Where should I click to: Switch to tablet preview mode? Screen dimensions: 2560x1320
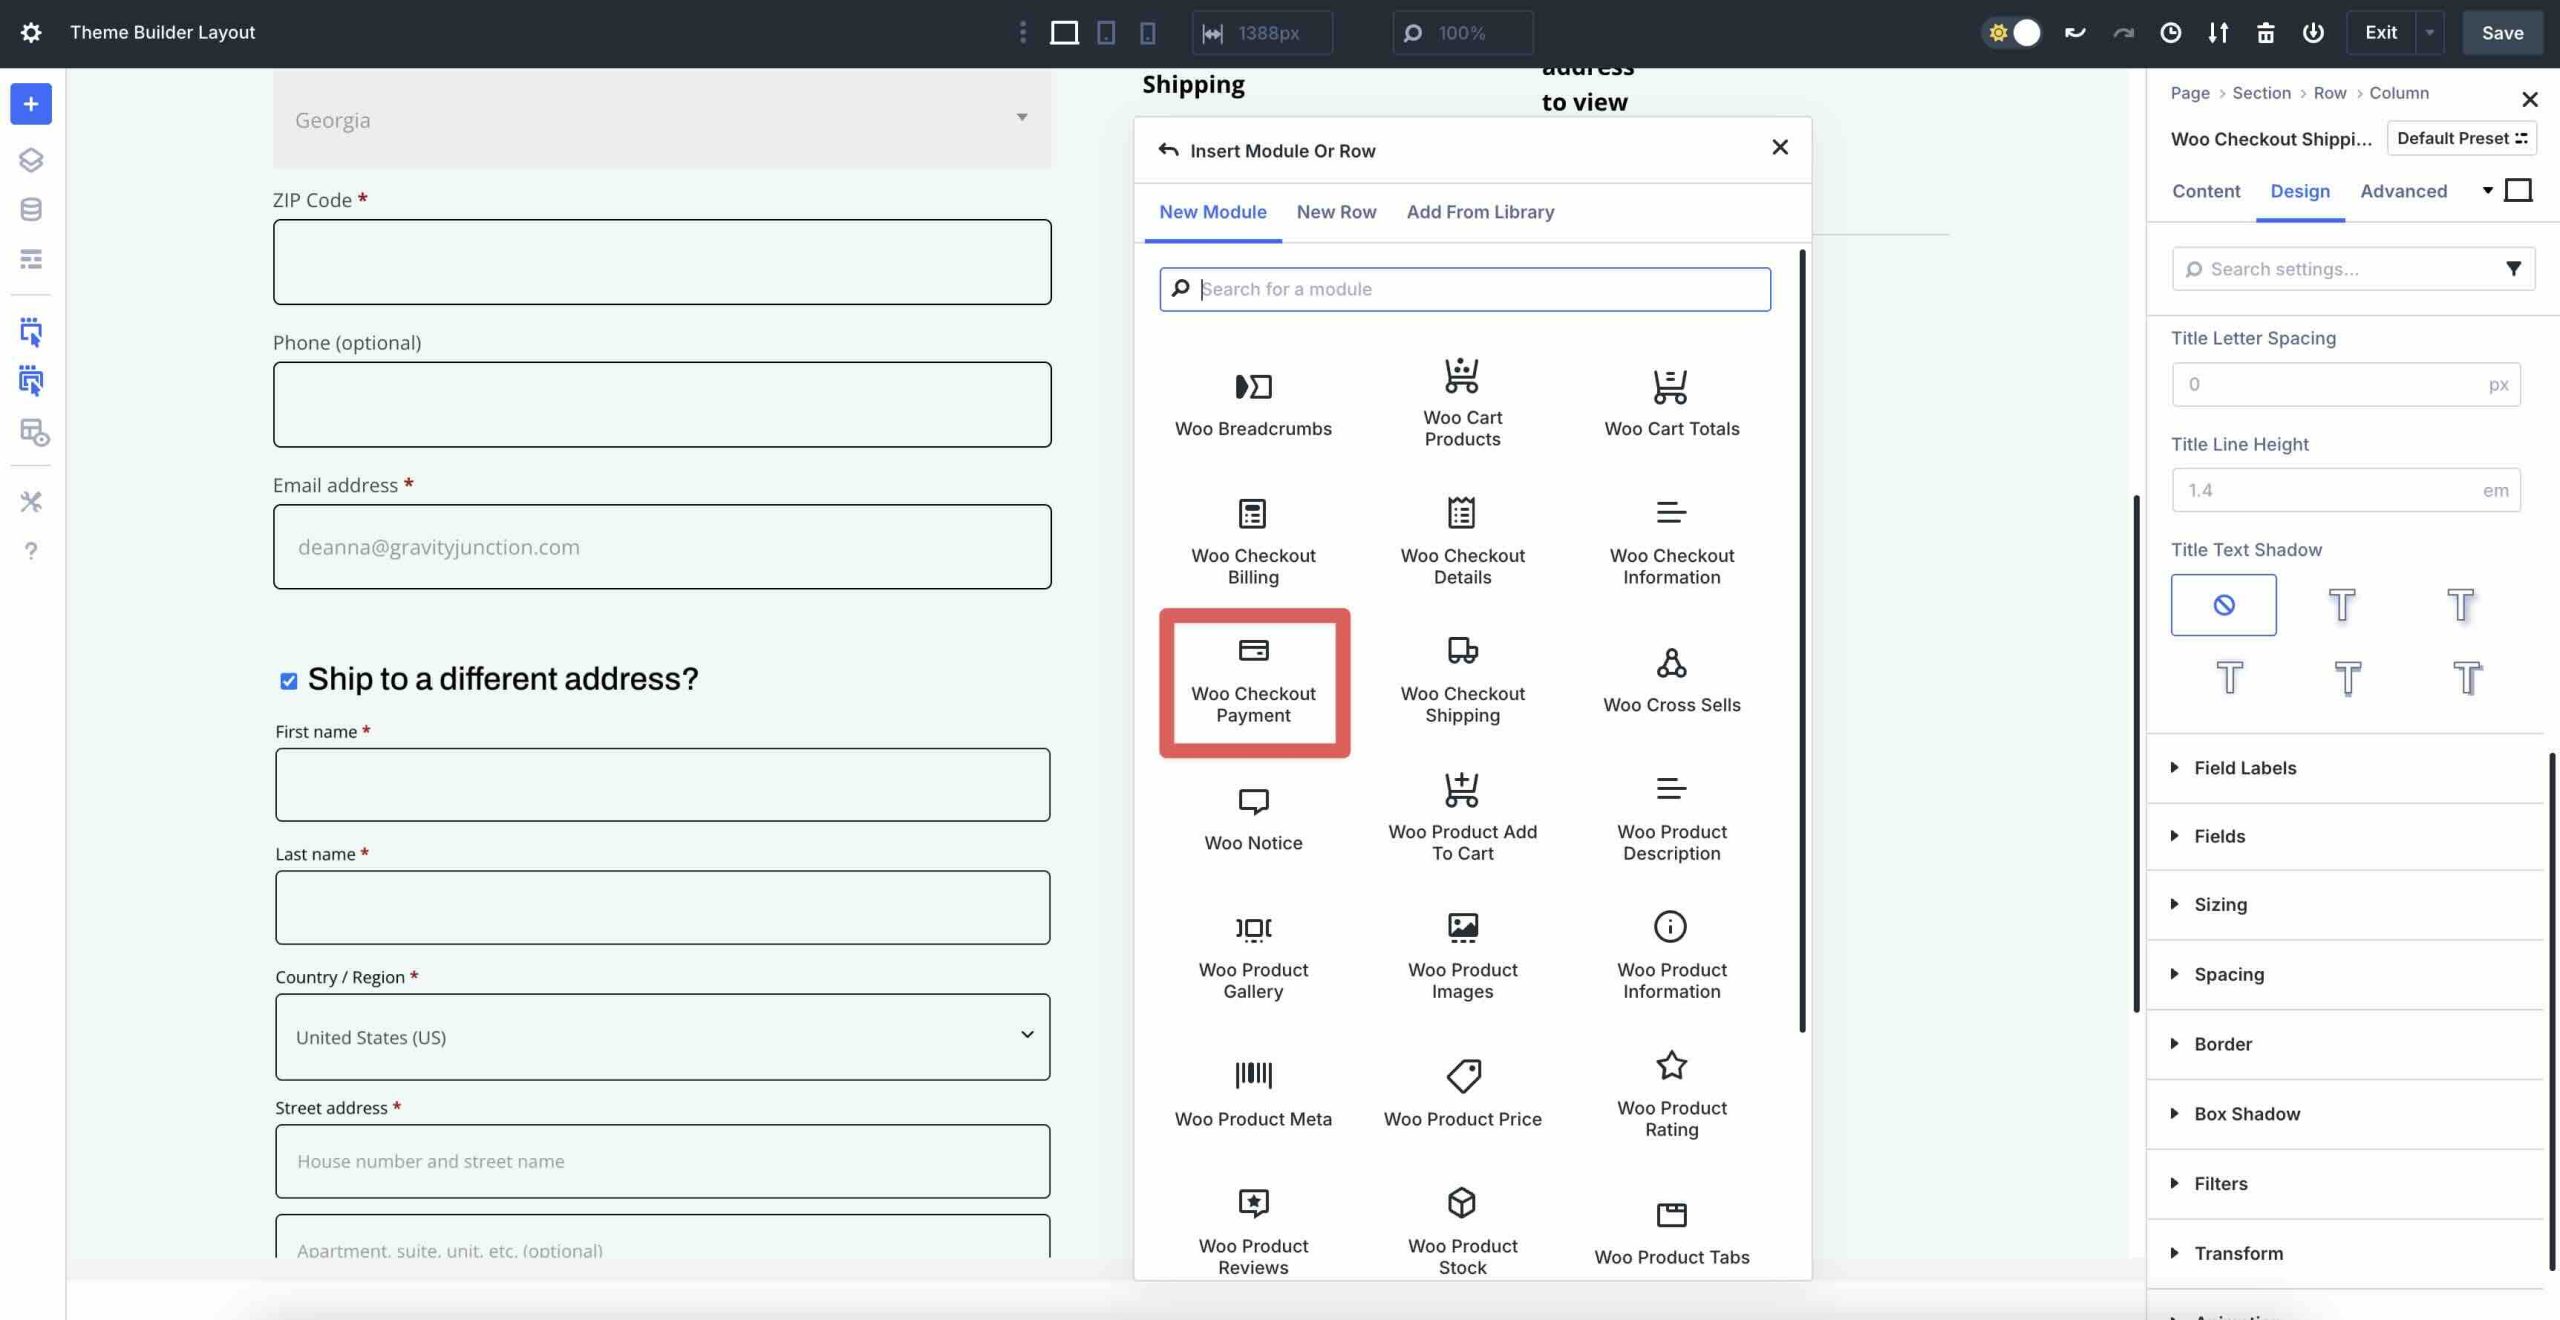(1105, 32)
